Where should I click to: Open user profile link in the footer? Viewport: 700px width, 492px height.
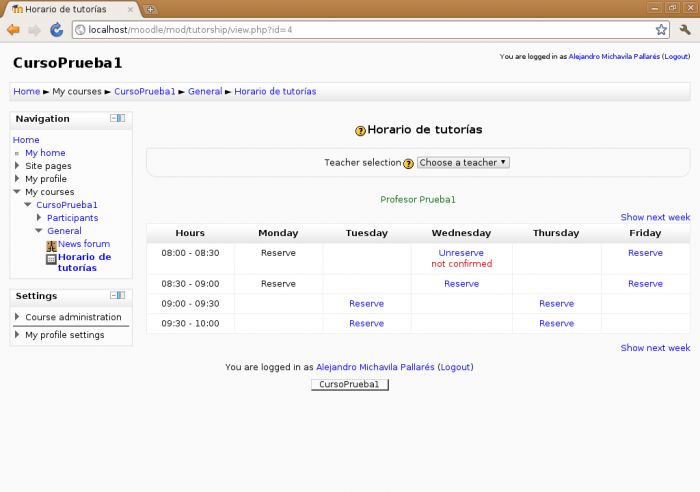pyautogui.click(x=375, y=367)
